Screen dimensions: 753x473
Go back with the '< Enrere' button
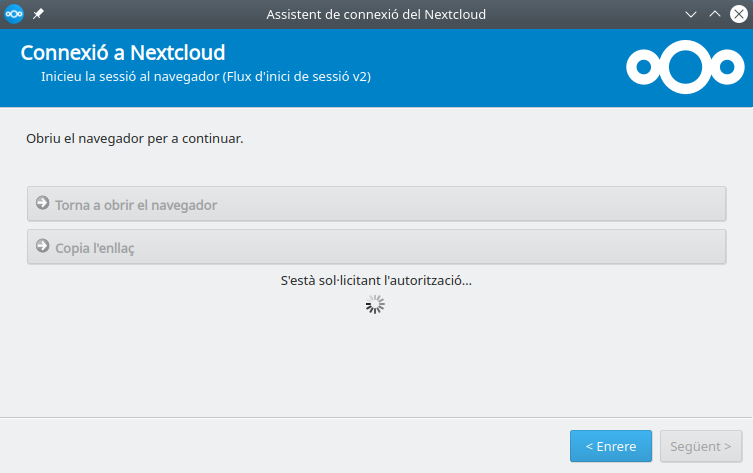(610, 446)
